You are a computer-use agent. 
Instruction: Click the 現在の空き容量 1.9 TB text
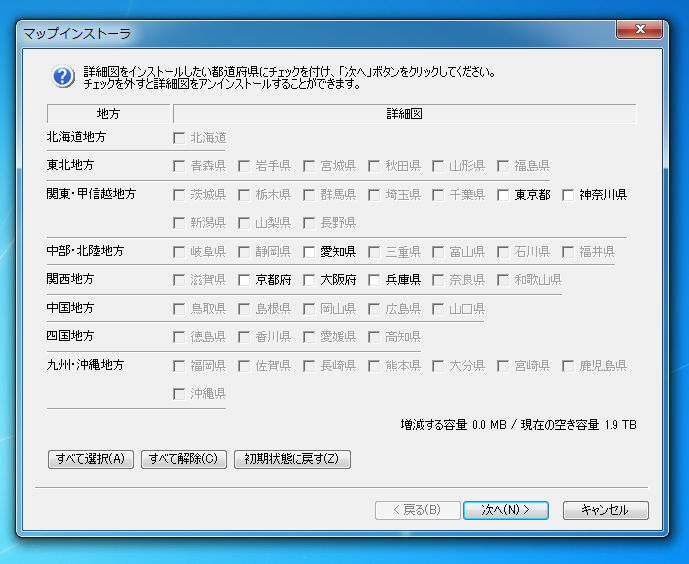pyautogui.click(x=579, y=425)
